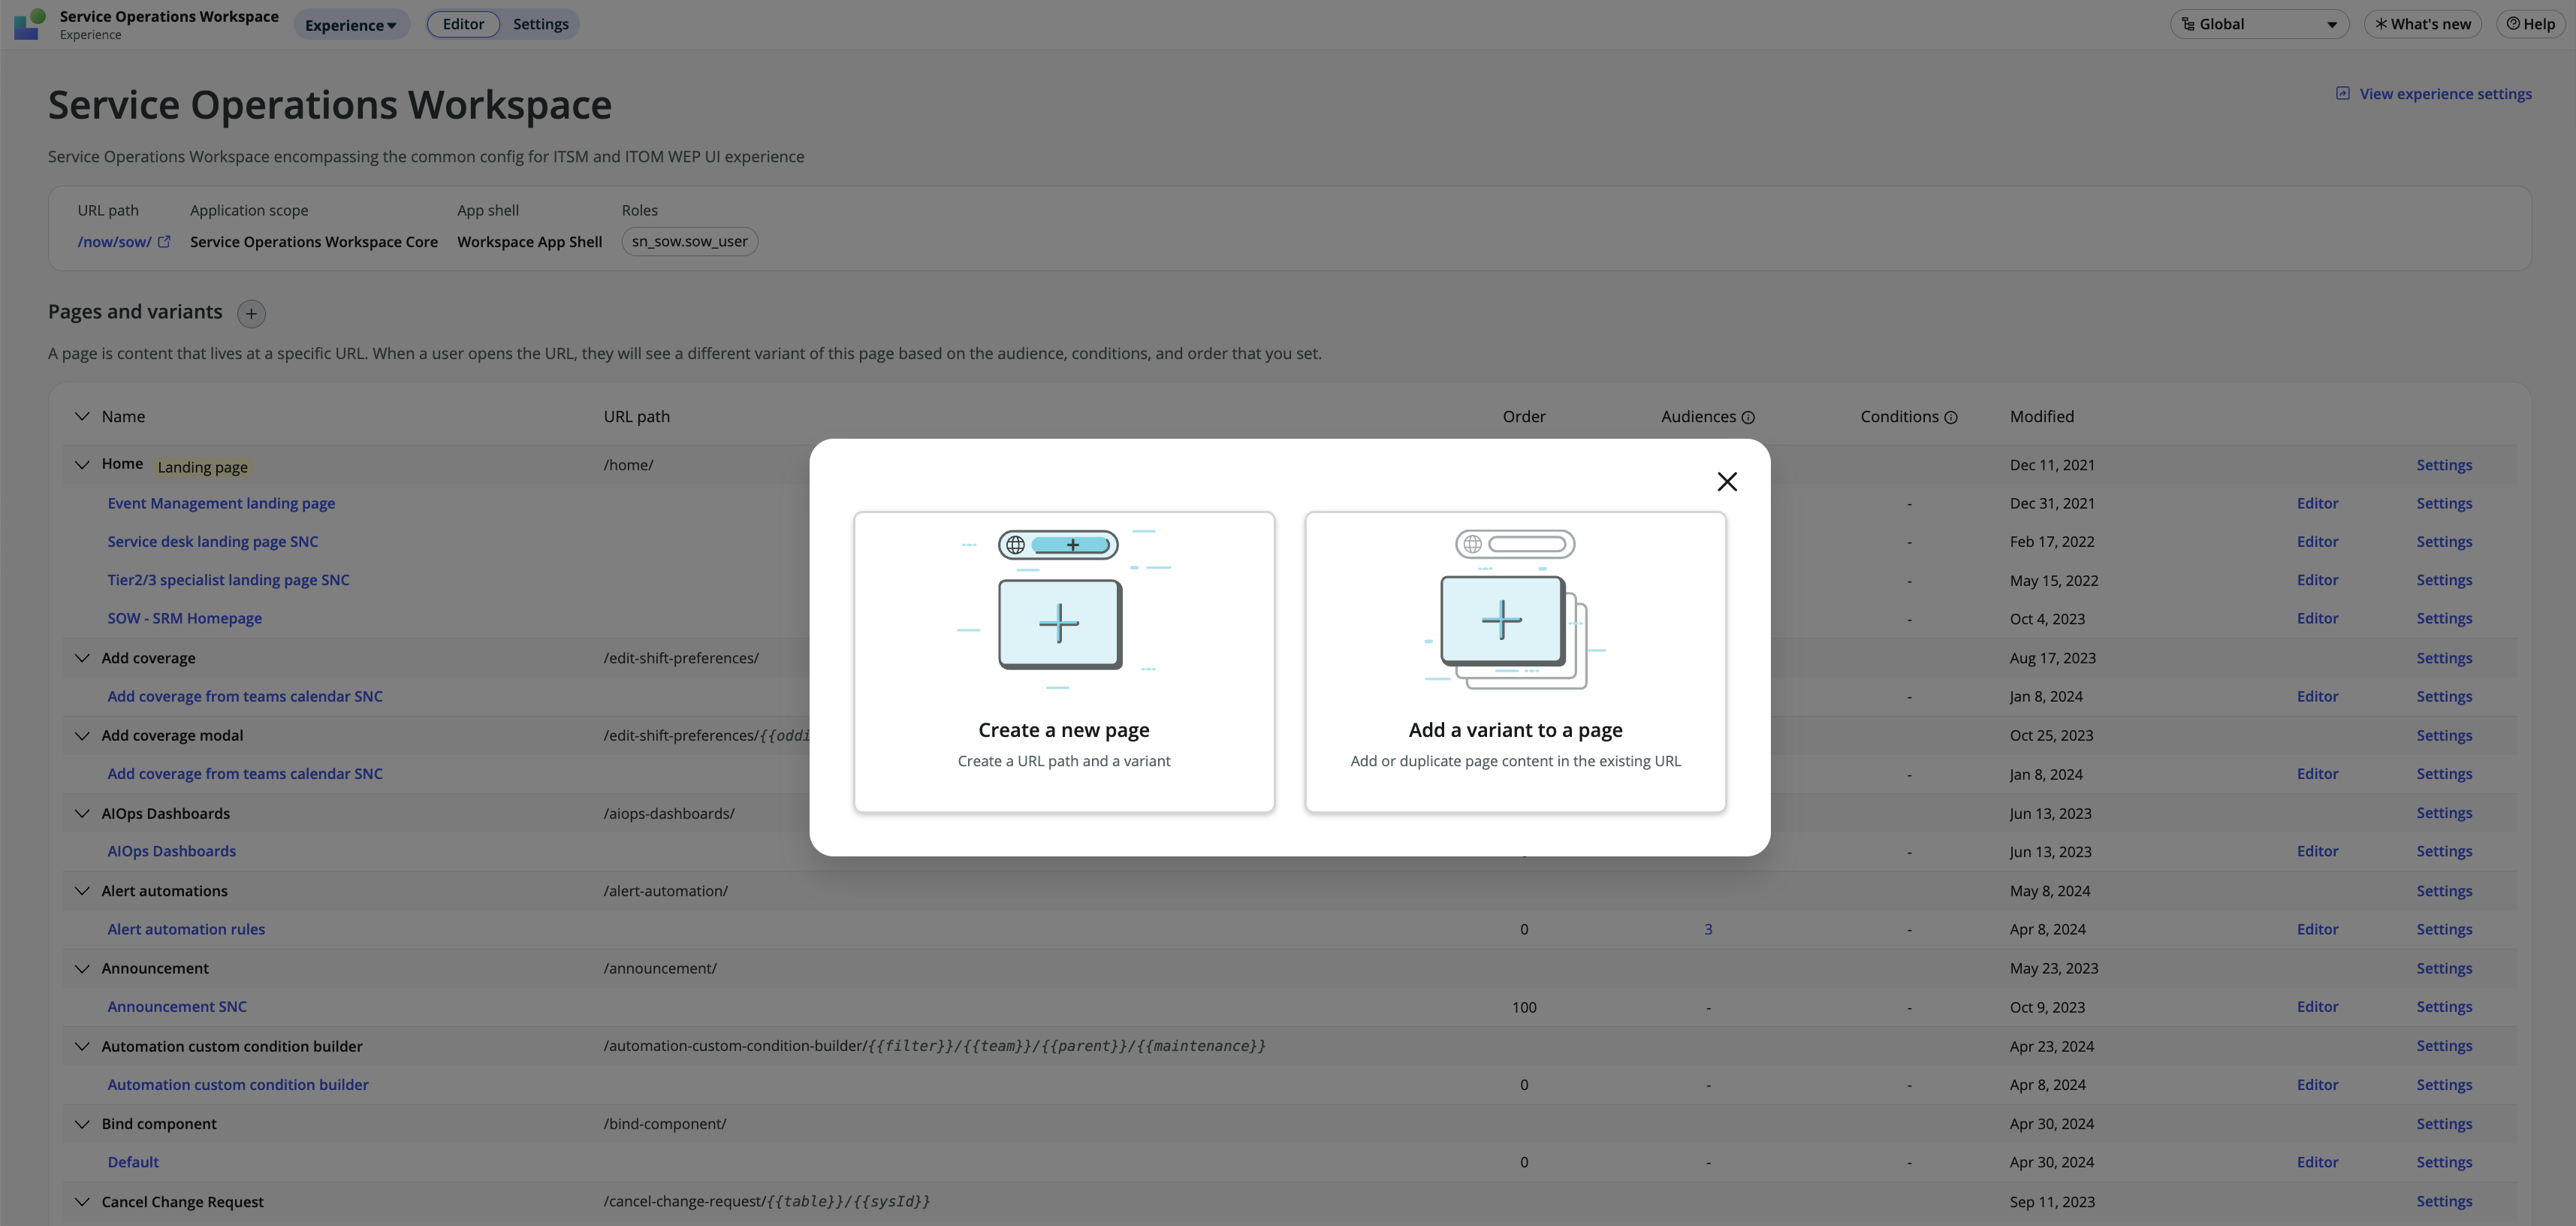
Task: Collapse the Announcement page row
Action: point(82,969)
